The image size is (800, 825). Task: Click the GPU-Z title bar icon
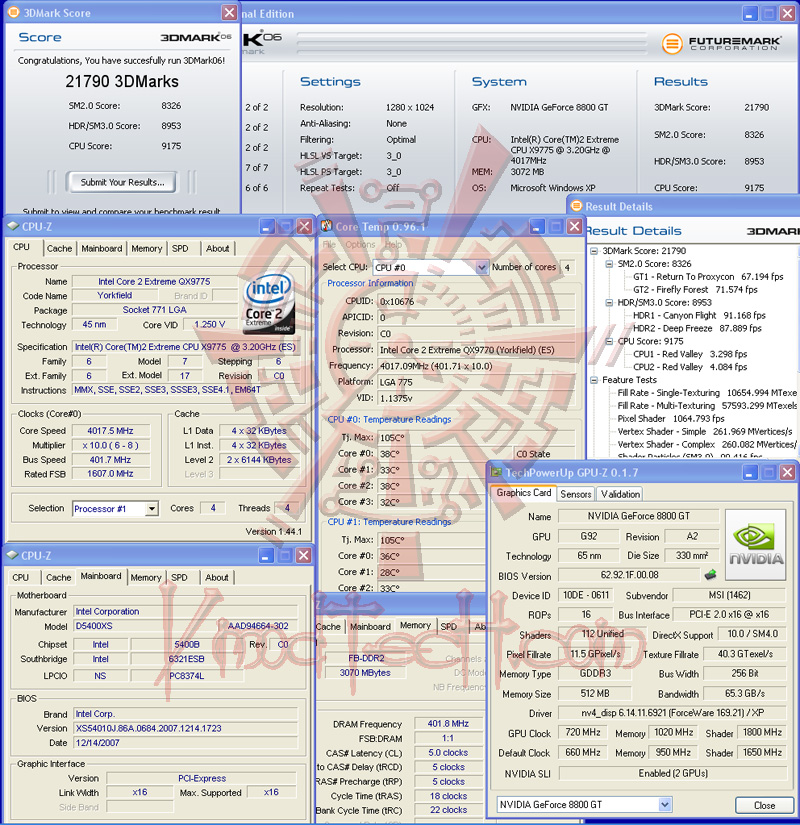(496, 472)
